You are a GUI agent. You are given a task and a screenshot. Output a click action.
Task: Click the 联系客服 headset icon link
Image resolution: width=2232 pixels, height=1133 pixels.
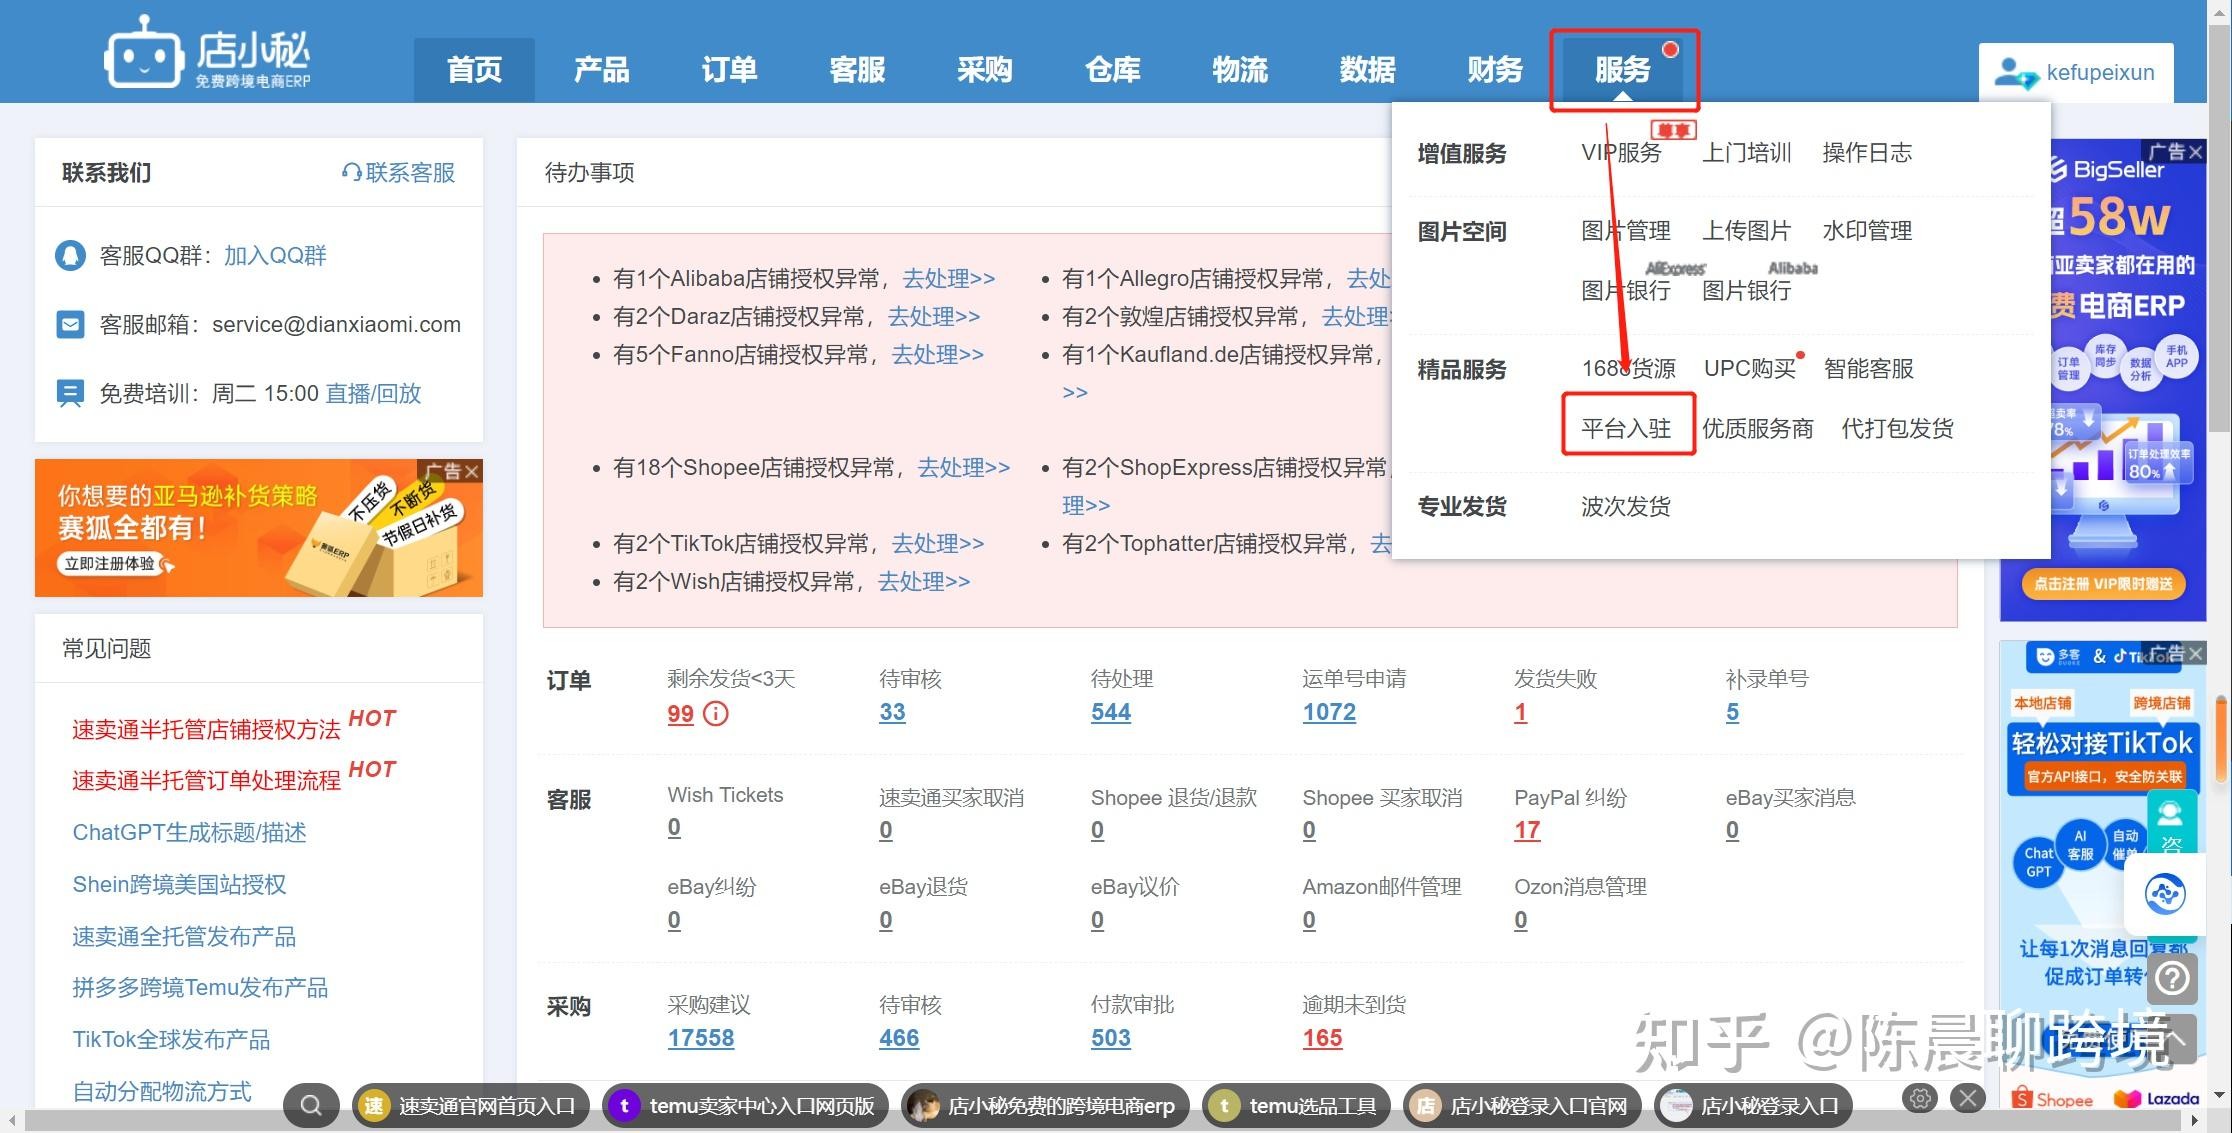pyautogui.click(x=398, y=173)
